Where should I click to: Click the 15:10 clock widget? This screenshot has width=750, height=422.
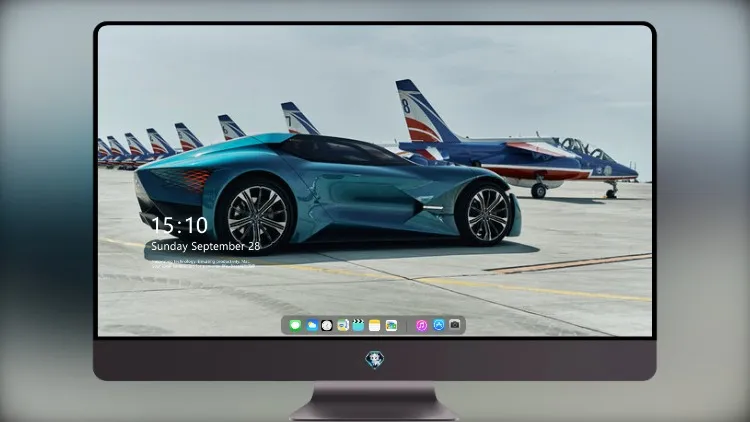point(179,225)
